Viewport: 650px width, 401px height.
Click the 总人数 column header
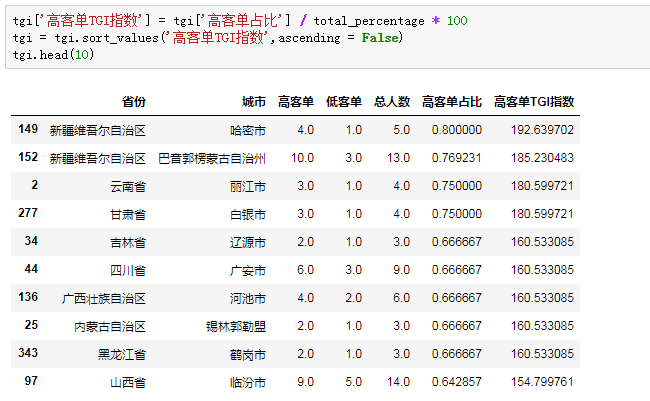coord(392,102)
